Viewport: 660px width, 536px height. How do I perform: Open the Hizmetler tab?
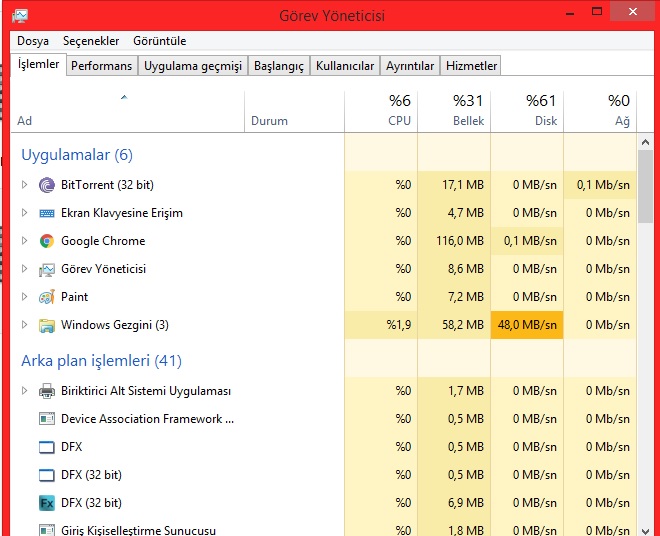[471, 66]
